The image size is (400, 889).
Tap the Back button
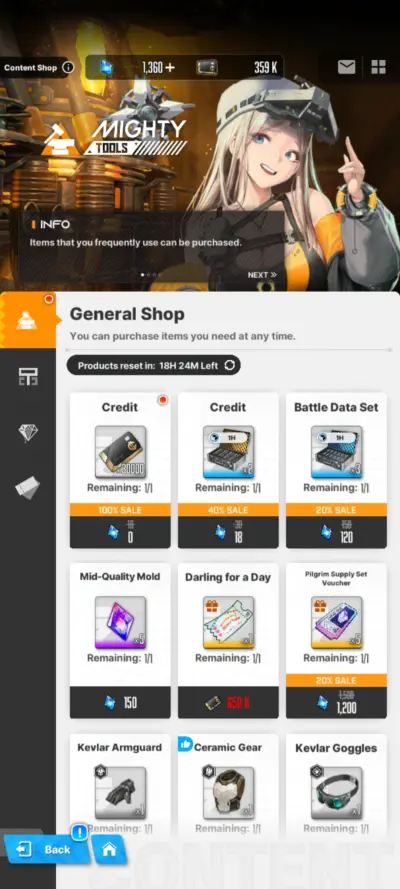click(x=44, y=849)
